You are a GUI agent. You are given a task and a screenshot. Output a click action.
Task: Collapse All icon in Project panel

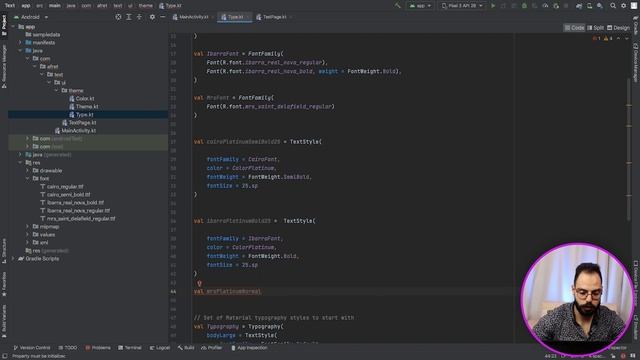tap(139, 17)
